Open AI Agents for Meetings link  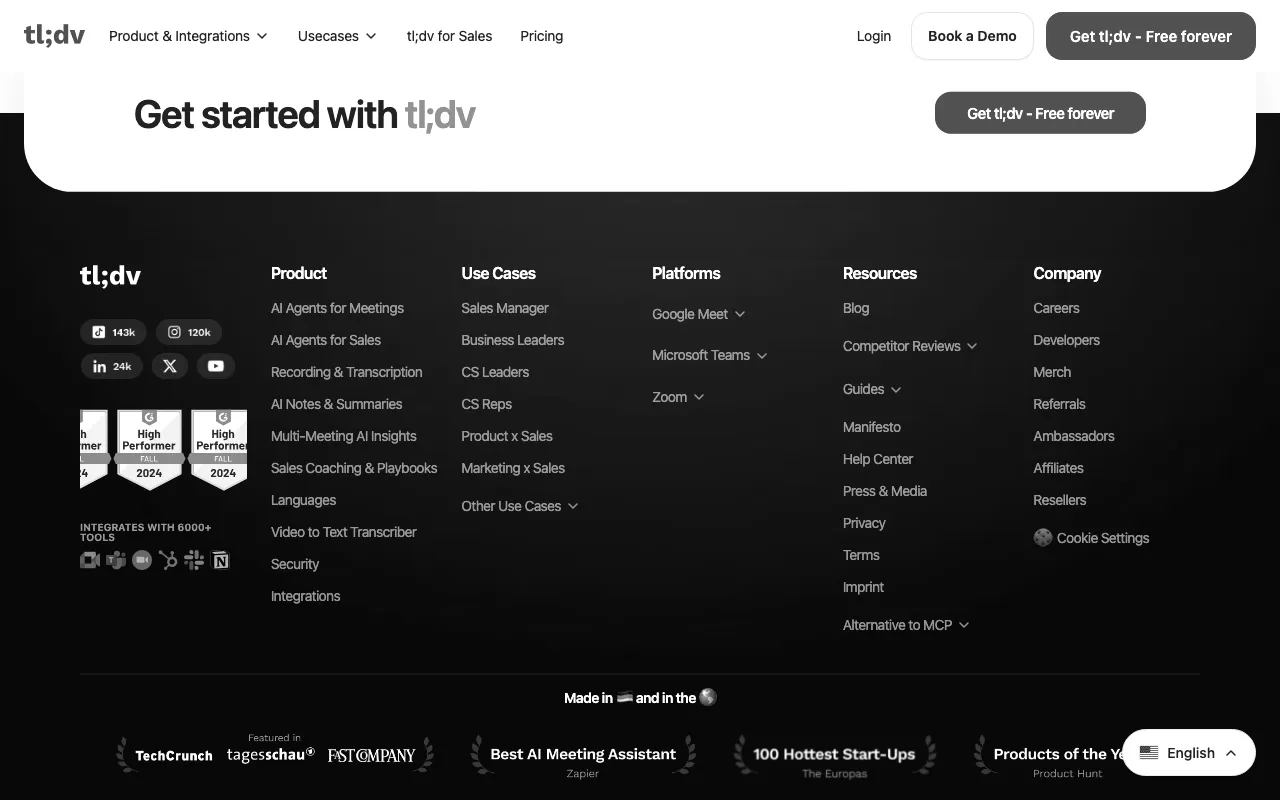click(x=337, y=308)
